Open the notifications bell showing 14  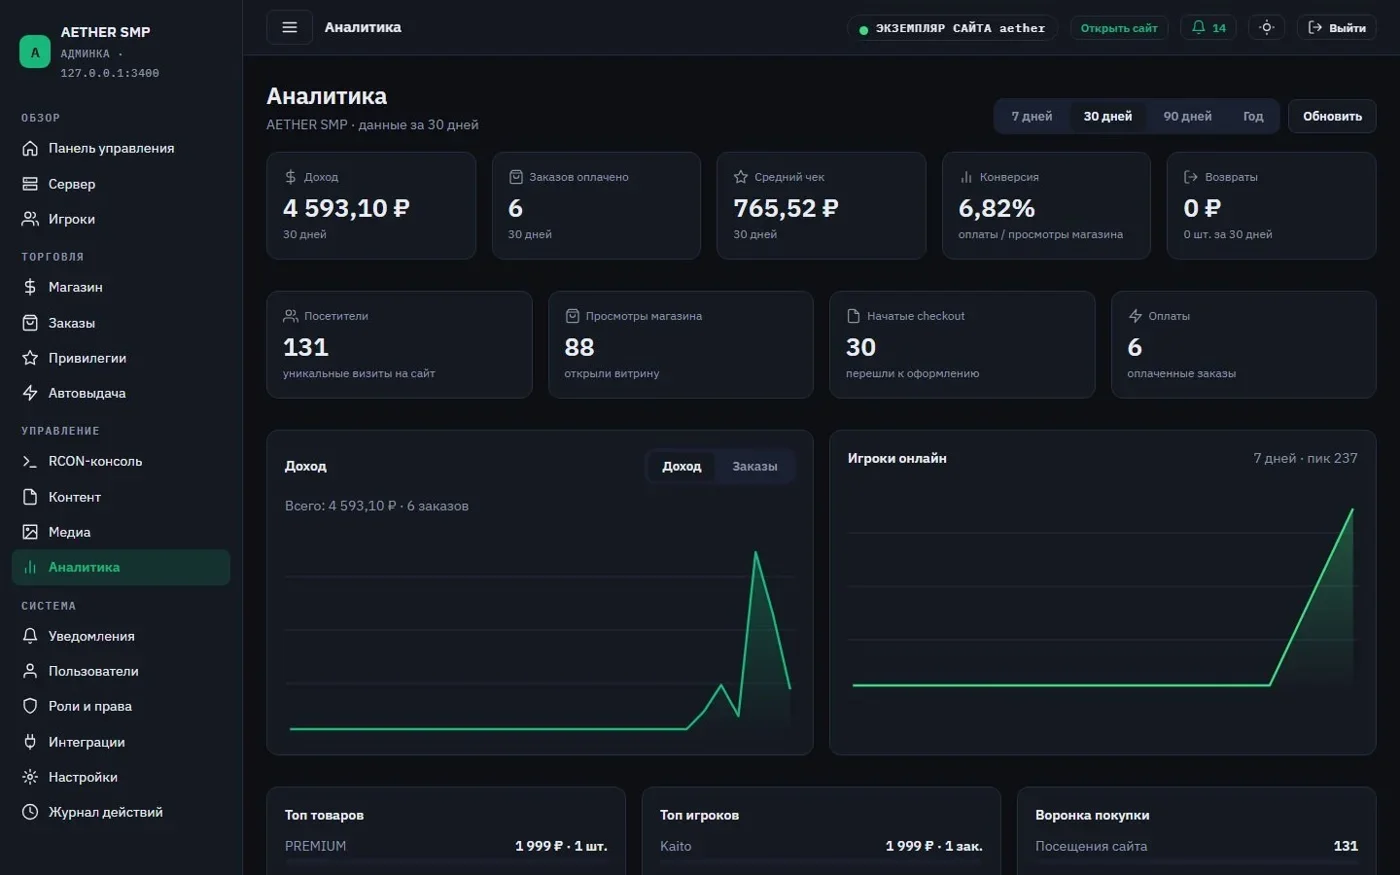click(x=1208, y=28)
